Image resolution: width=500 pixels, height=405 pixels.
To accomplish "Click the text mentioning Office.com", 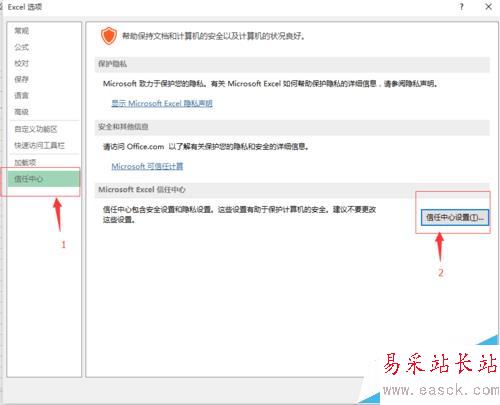I will click(206, 146).
